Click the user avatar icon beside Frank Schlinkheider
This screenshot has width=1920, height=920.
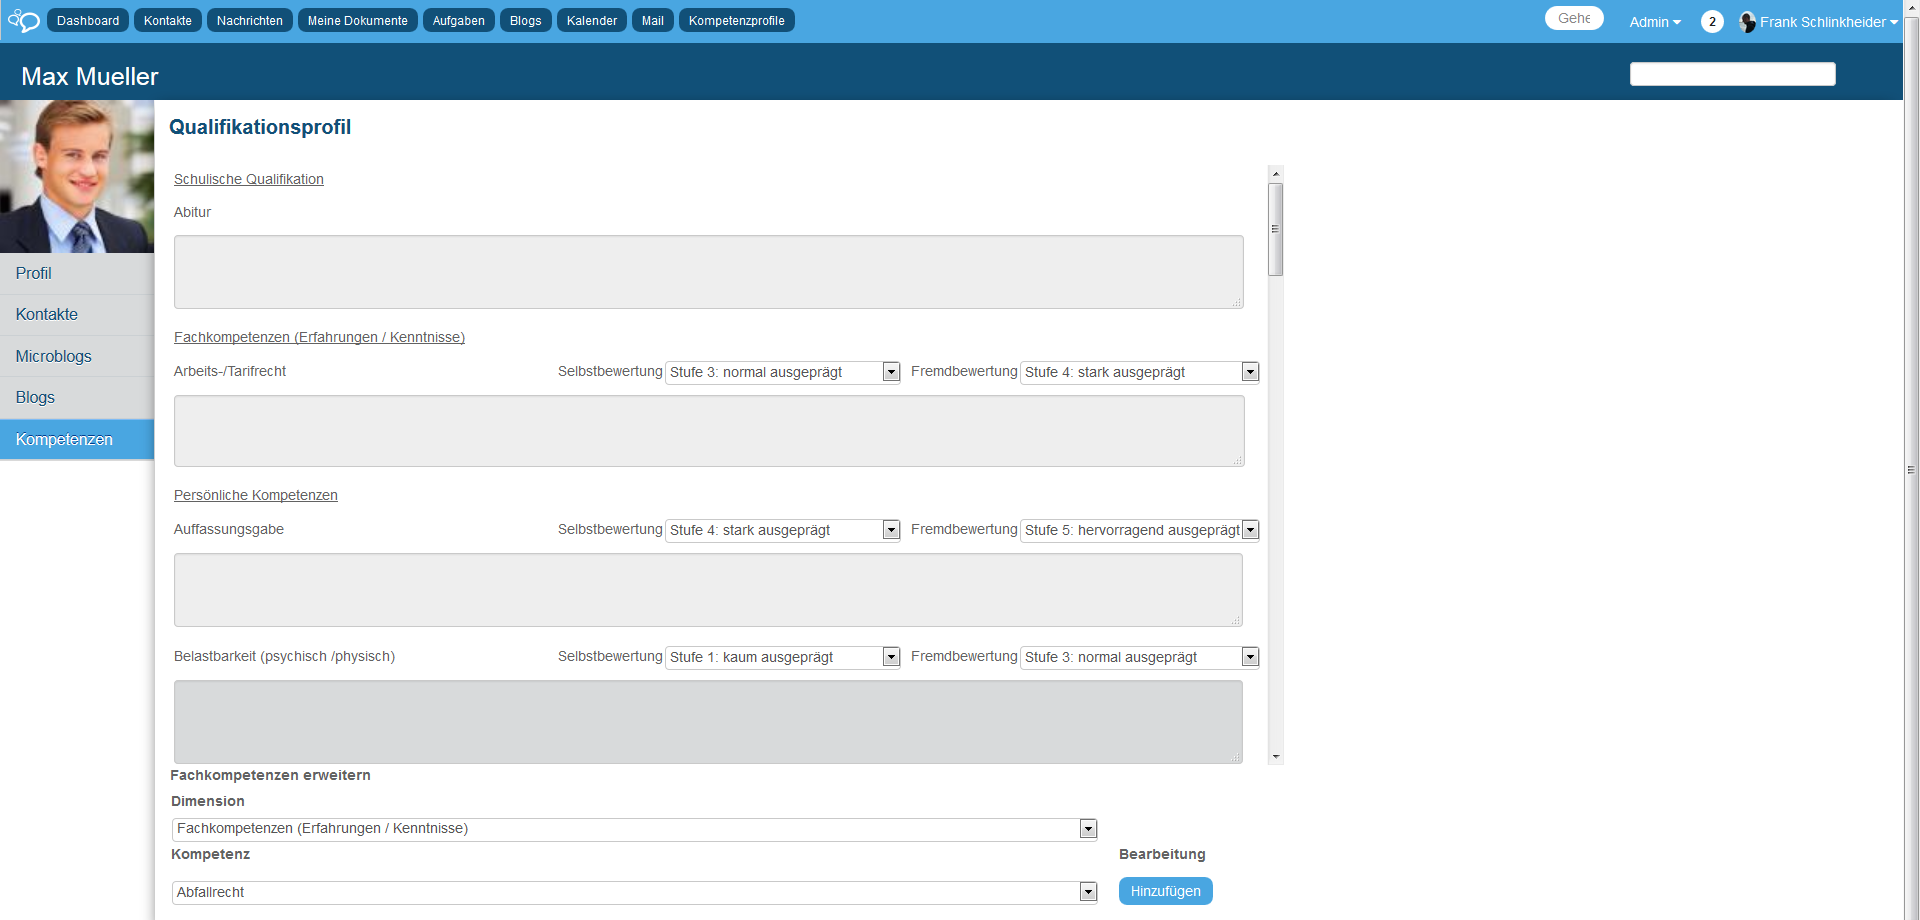tap(1747, 22)
